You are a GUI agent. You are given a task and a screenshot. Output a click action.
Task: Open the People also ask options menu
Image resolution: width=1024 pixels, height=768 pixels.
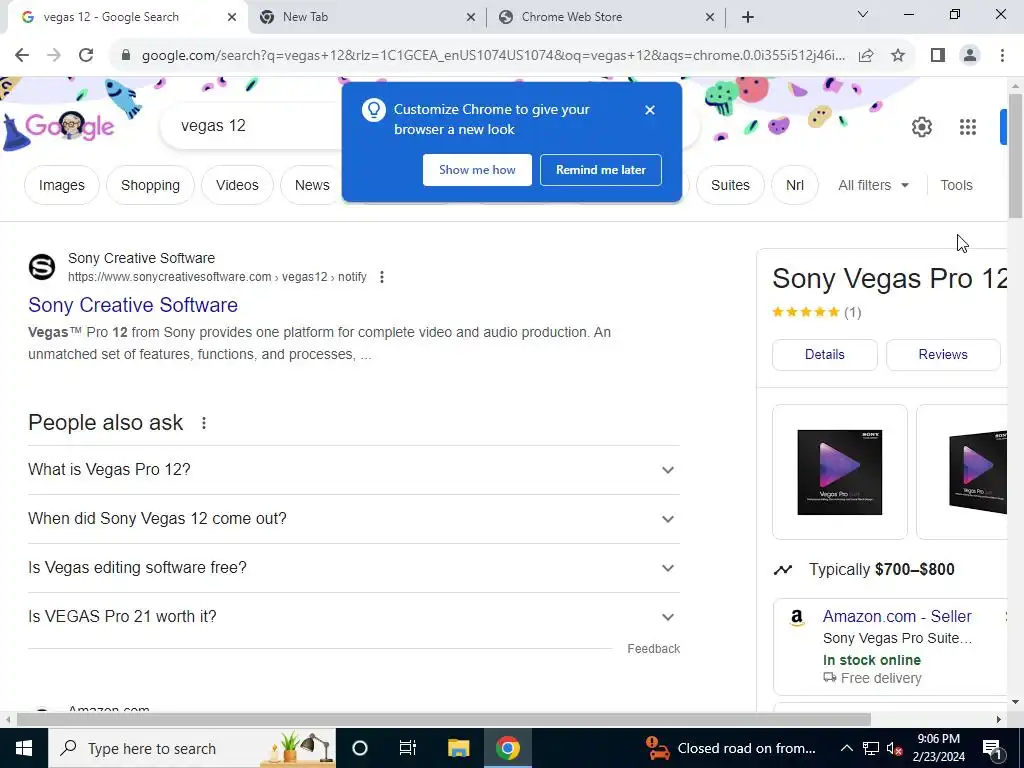coord(204,423)
